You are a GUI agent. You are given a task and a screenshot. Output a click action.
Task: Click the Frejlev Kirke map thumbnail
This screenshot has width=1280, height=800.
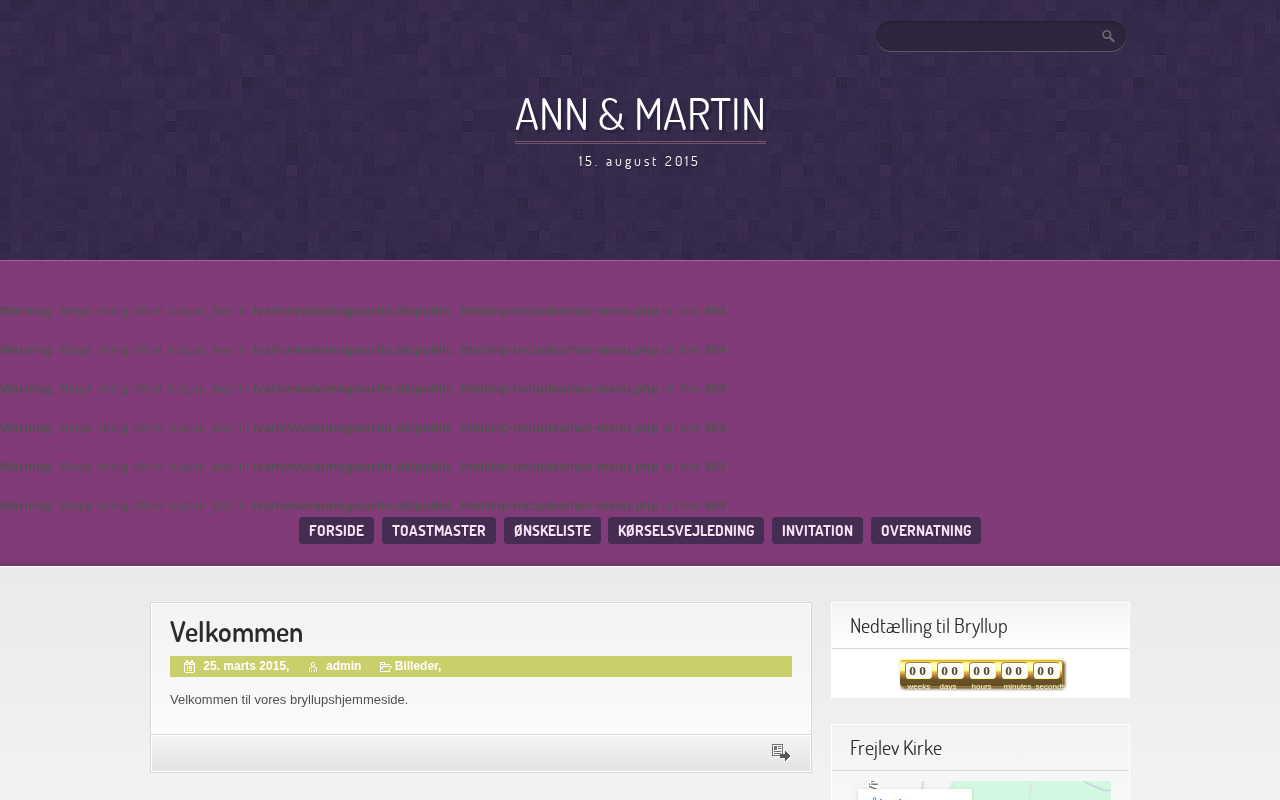(981, 790)
